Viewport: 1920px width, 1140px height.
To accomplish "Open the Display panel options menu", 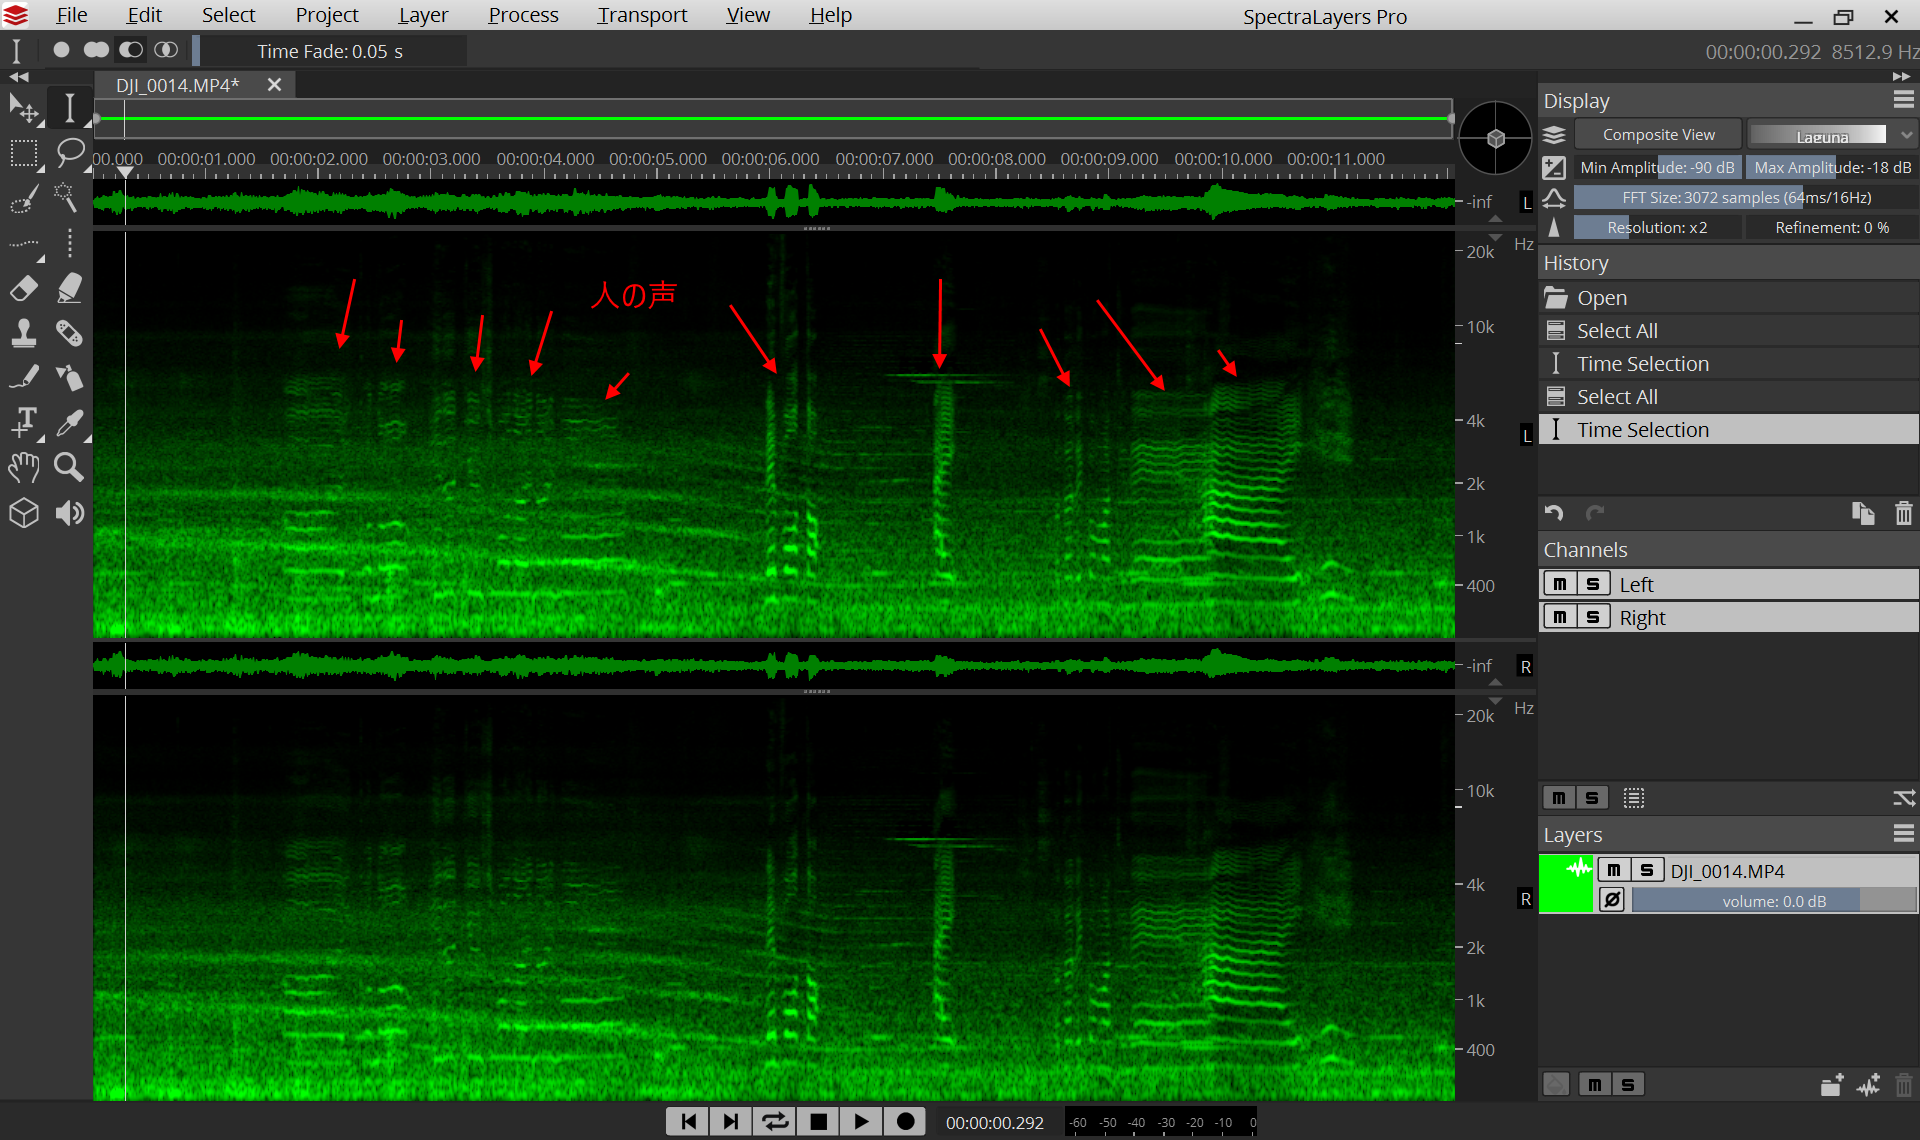I will click(x=1903, y=100).
